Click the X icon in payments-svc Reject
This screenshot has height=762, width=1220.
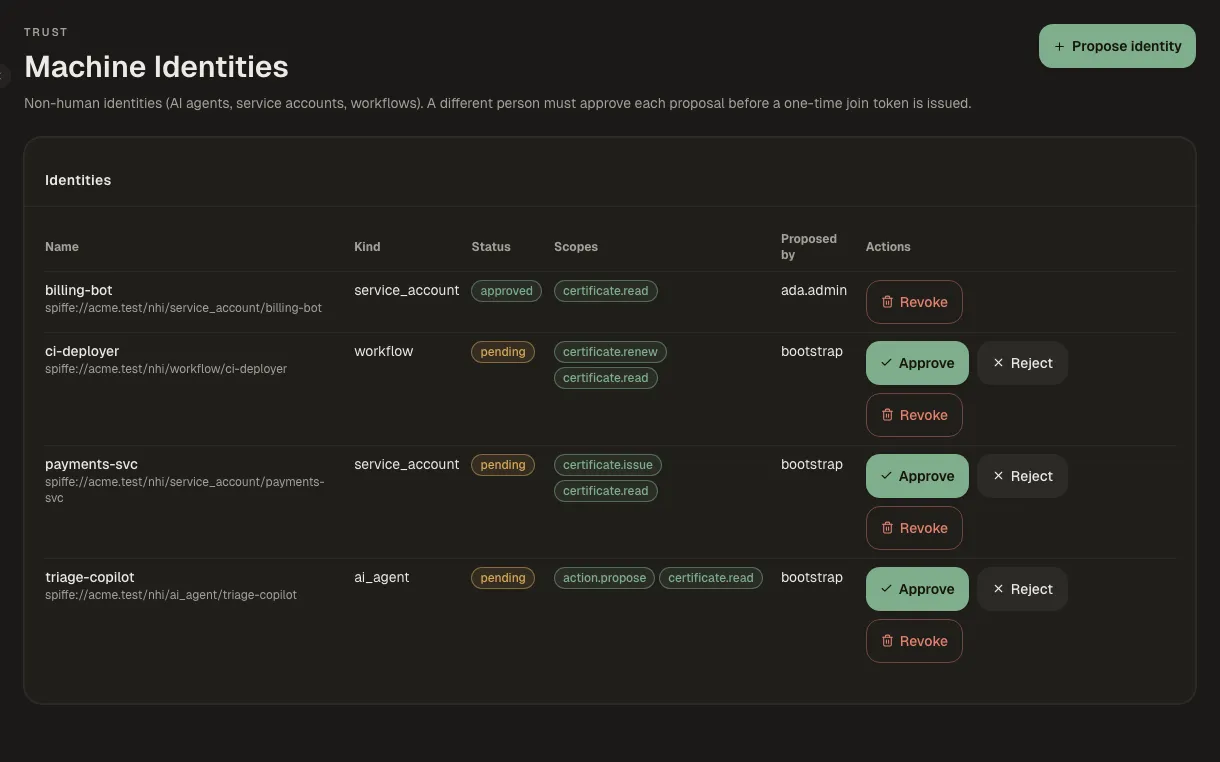tap(998, 476)
